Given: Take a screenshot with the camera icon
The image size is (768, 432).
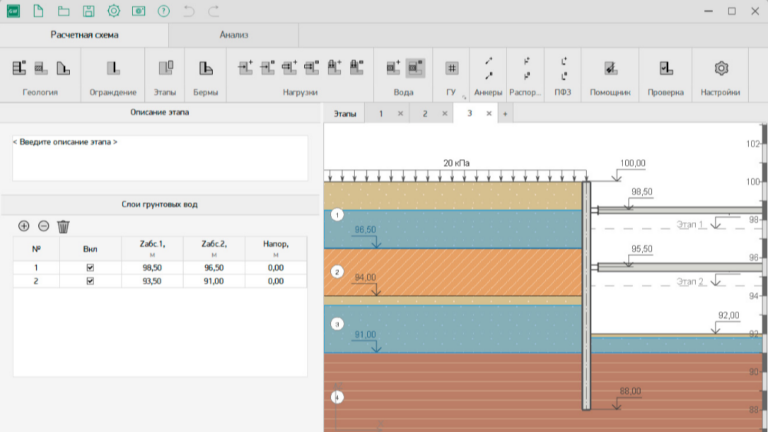Looking at the screenshot, I should click(x=139, y=11).
